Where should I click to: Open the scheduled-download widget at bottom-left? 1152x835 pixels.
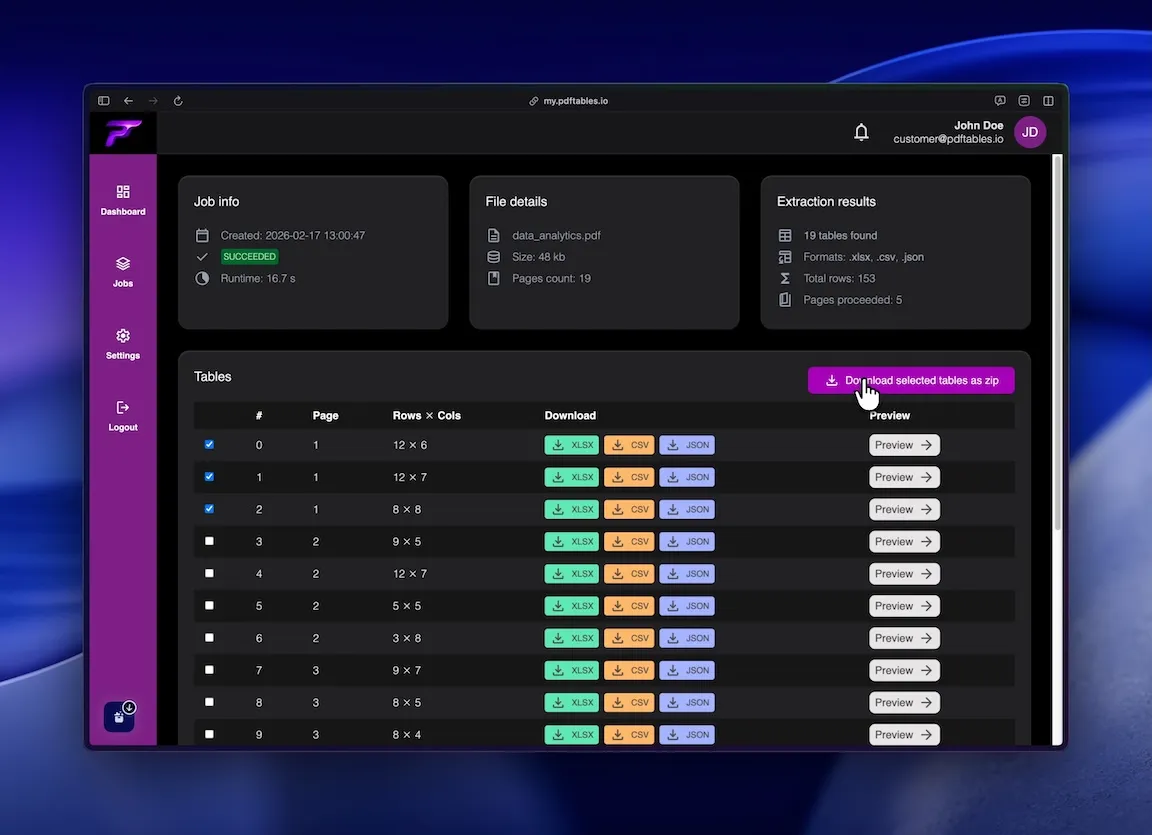click(x=119, y=716)
